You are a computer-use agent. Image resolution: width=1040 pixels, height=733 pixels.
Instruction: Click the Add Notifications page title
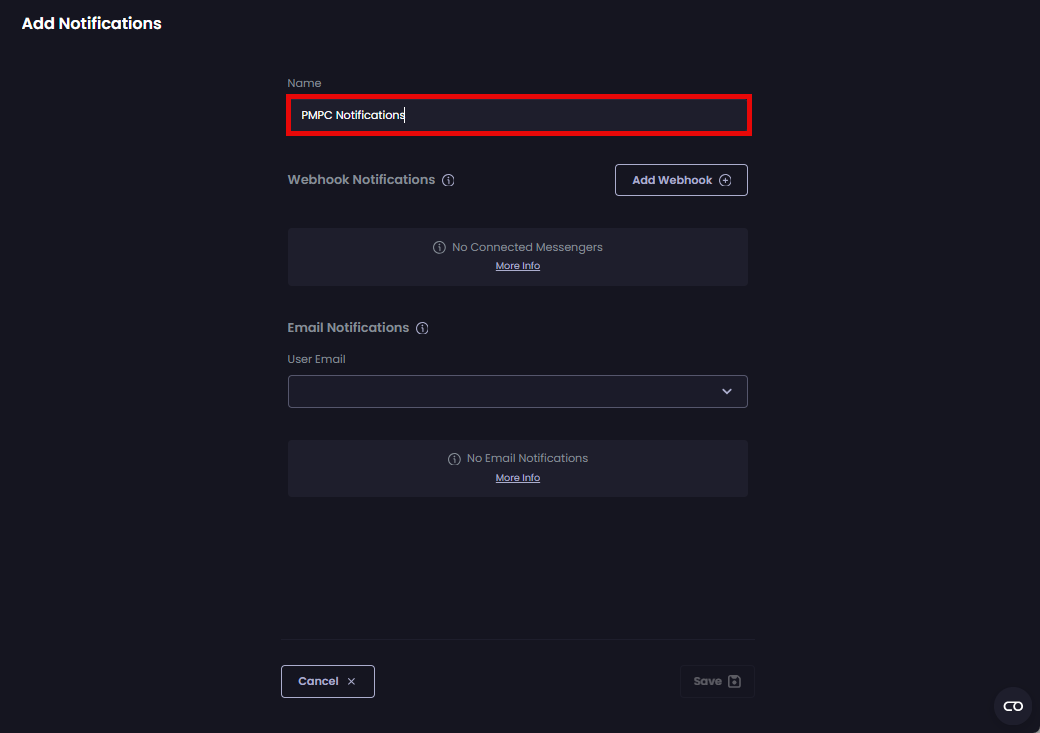[x=91, y=23]
